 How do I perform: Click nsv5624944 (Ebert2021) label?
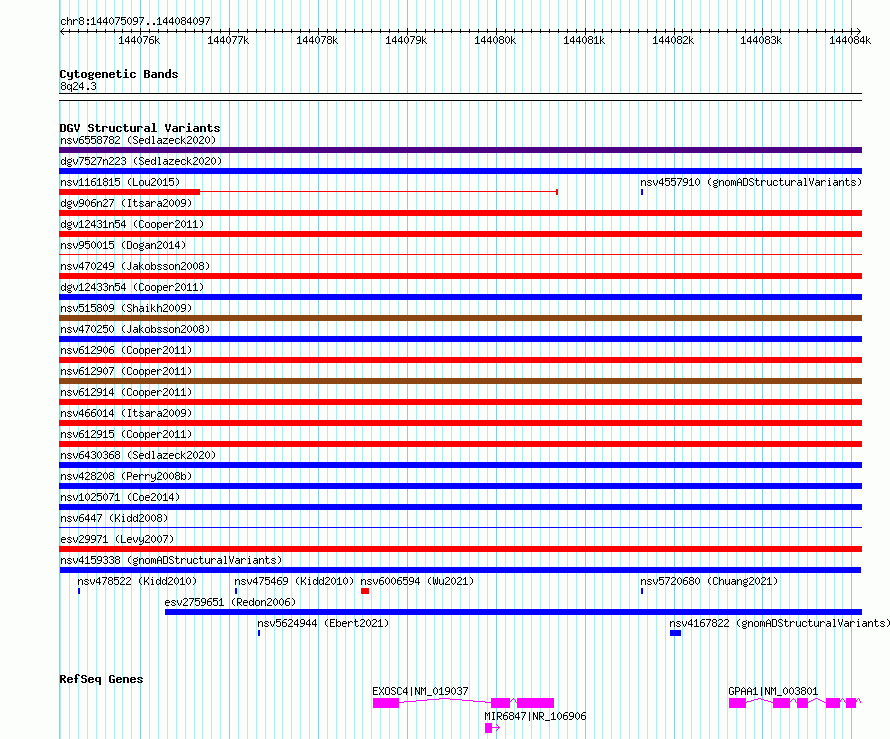pos(323,623)
